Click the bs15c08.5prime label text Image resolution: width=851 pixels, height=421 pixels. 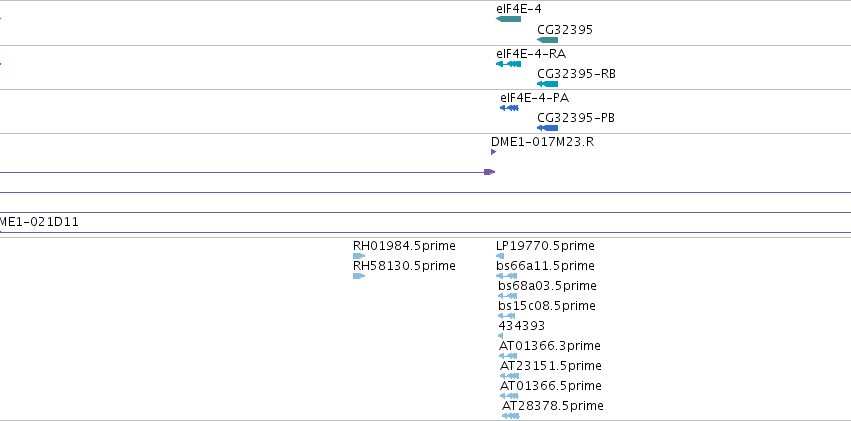547,306
